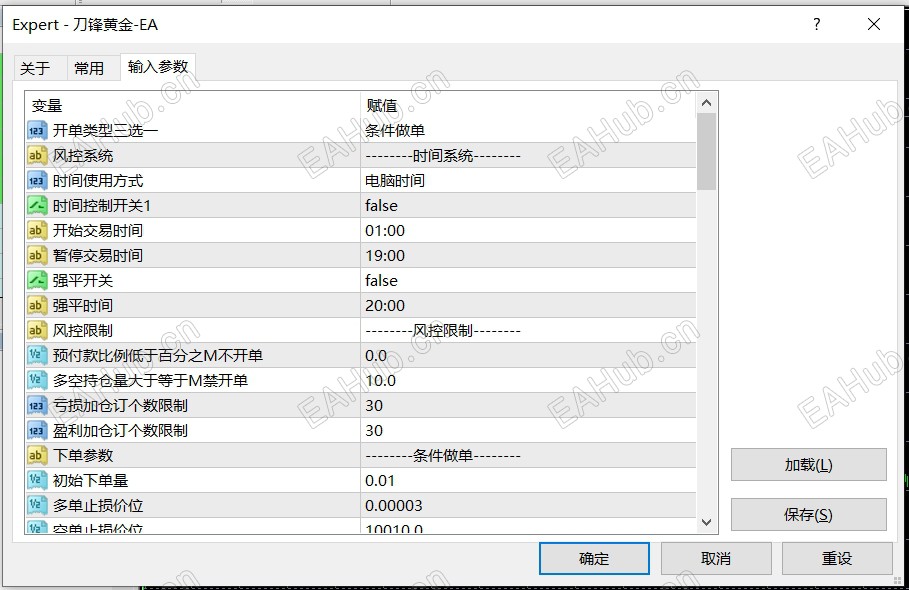Select the 预付款比例低于百分之M不开单 label
Viewport: 909px width, 590px height.
158,355
